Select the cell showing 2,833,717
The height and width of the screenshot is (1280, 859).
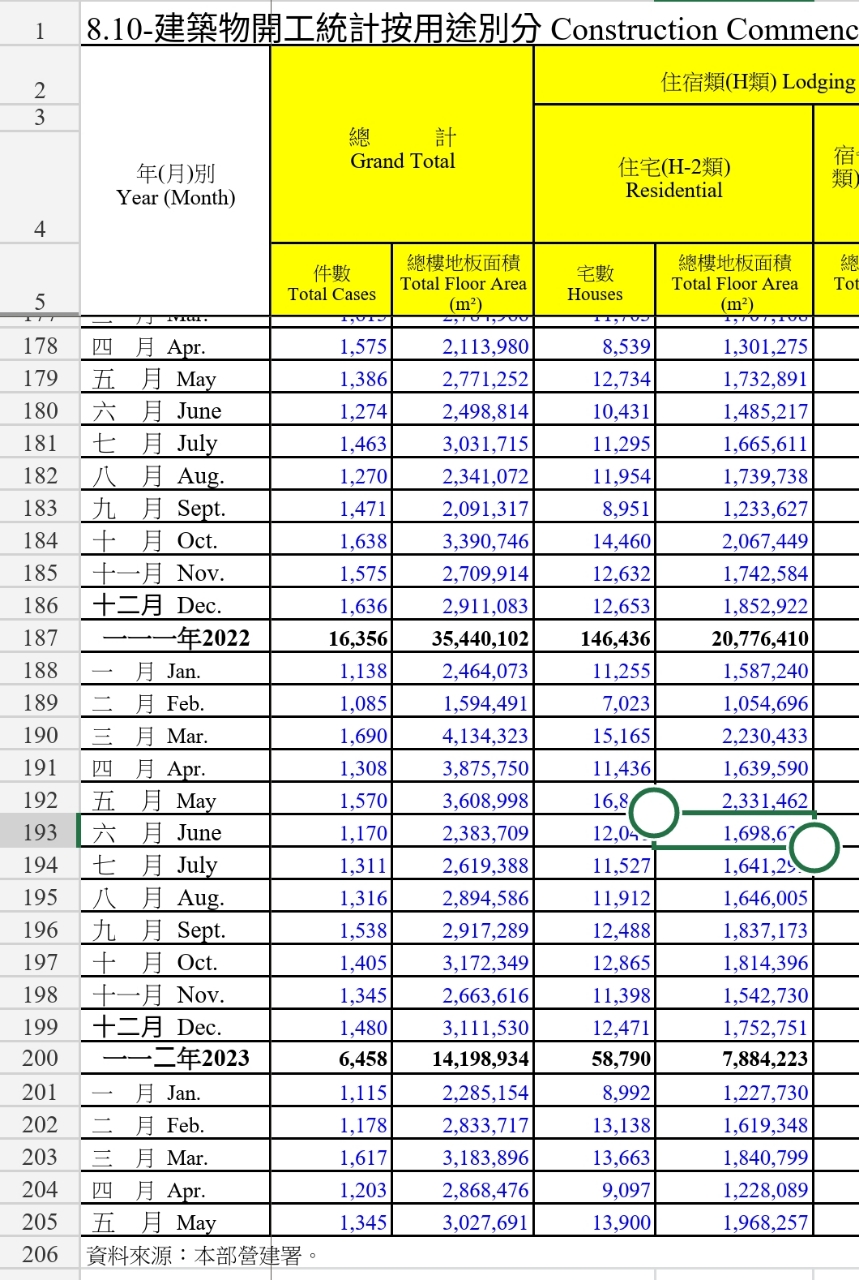coord(463,1125)
